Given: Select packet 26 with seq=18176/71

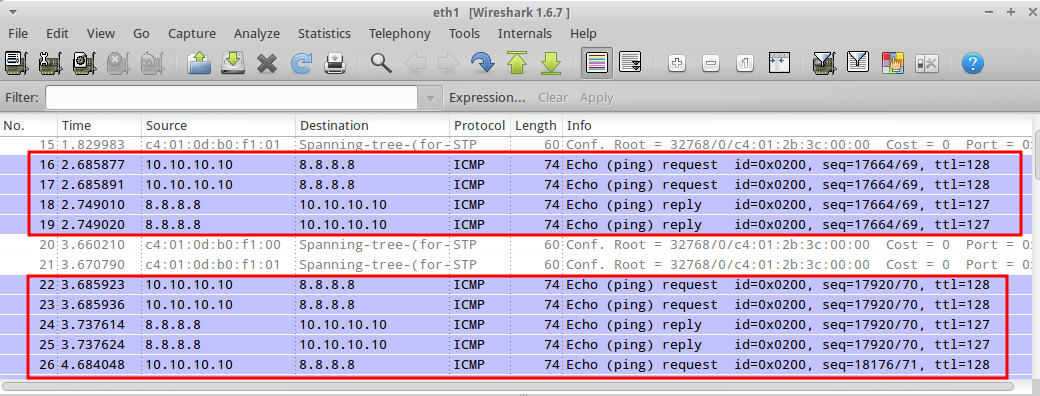Looking at the screenshot, I should (516, 365).
